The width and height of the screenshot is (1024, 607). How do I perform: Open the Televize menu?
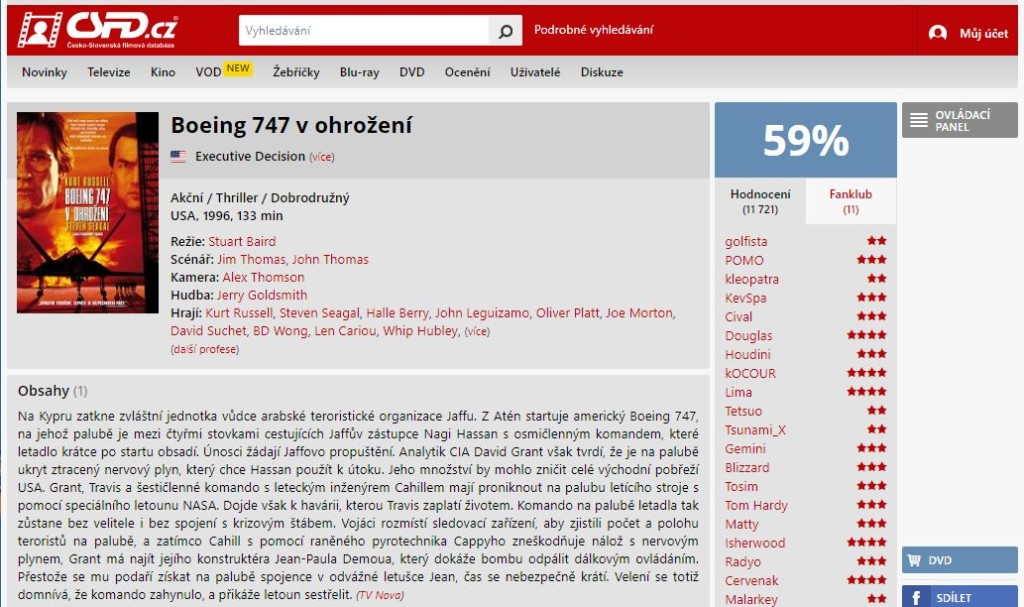coord(109,72)
